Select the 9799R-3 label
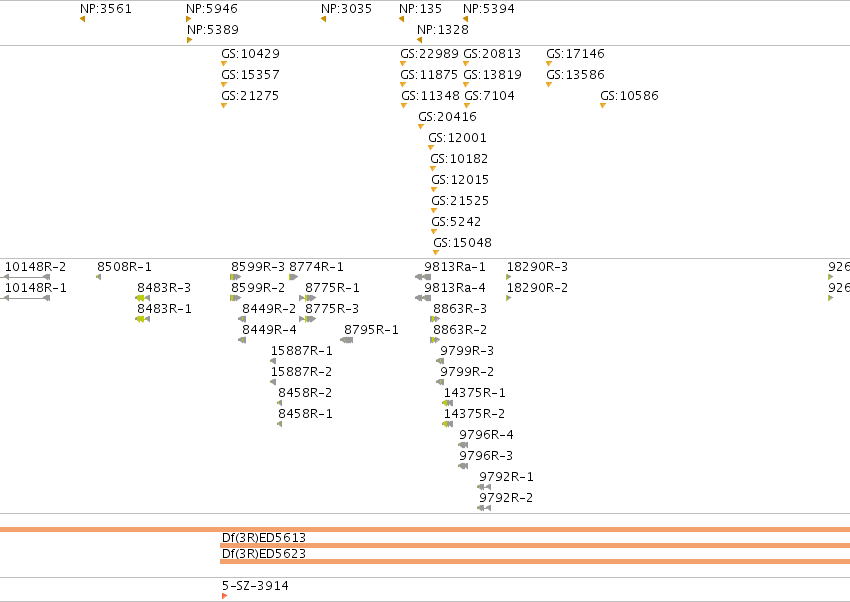This screenshot has height=602, width=850. 467,352
